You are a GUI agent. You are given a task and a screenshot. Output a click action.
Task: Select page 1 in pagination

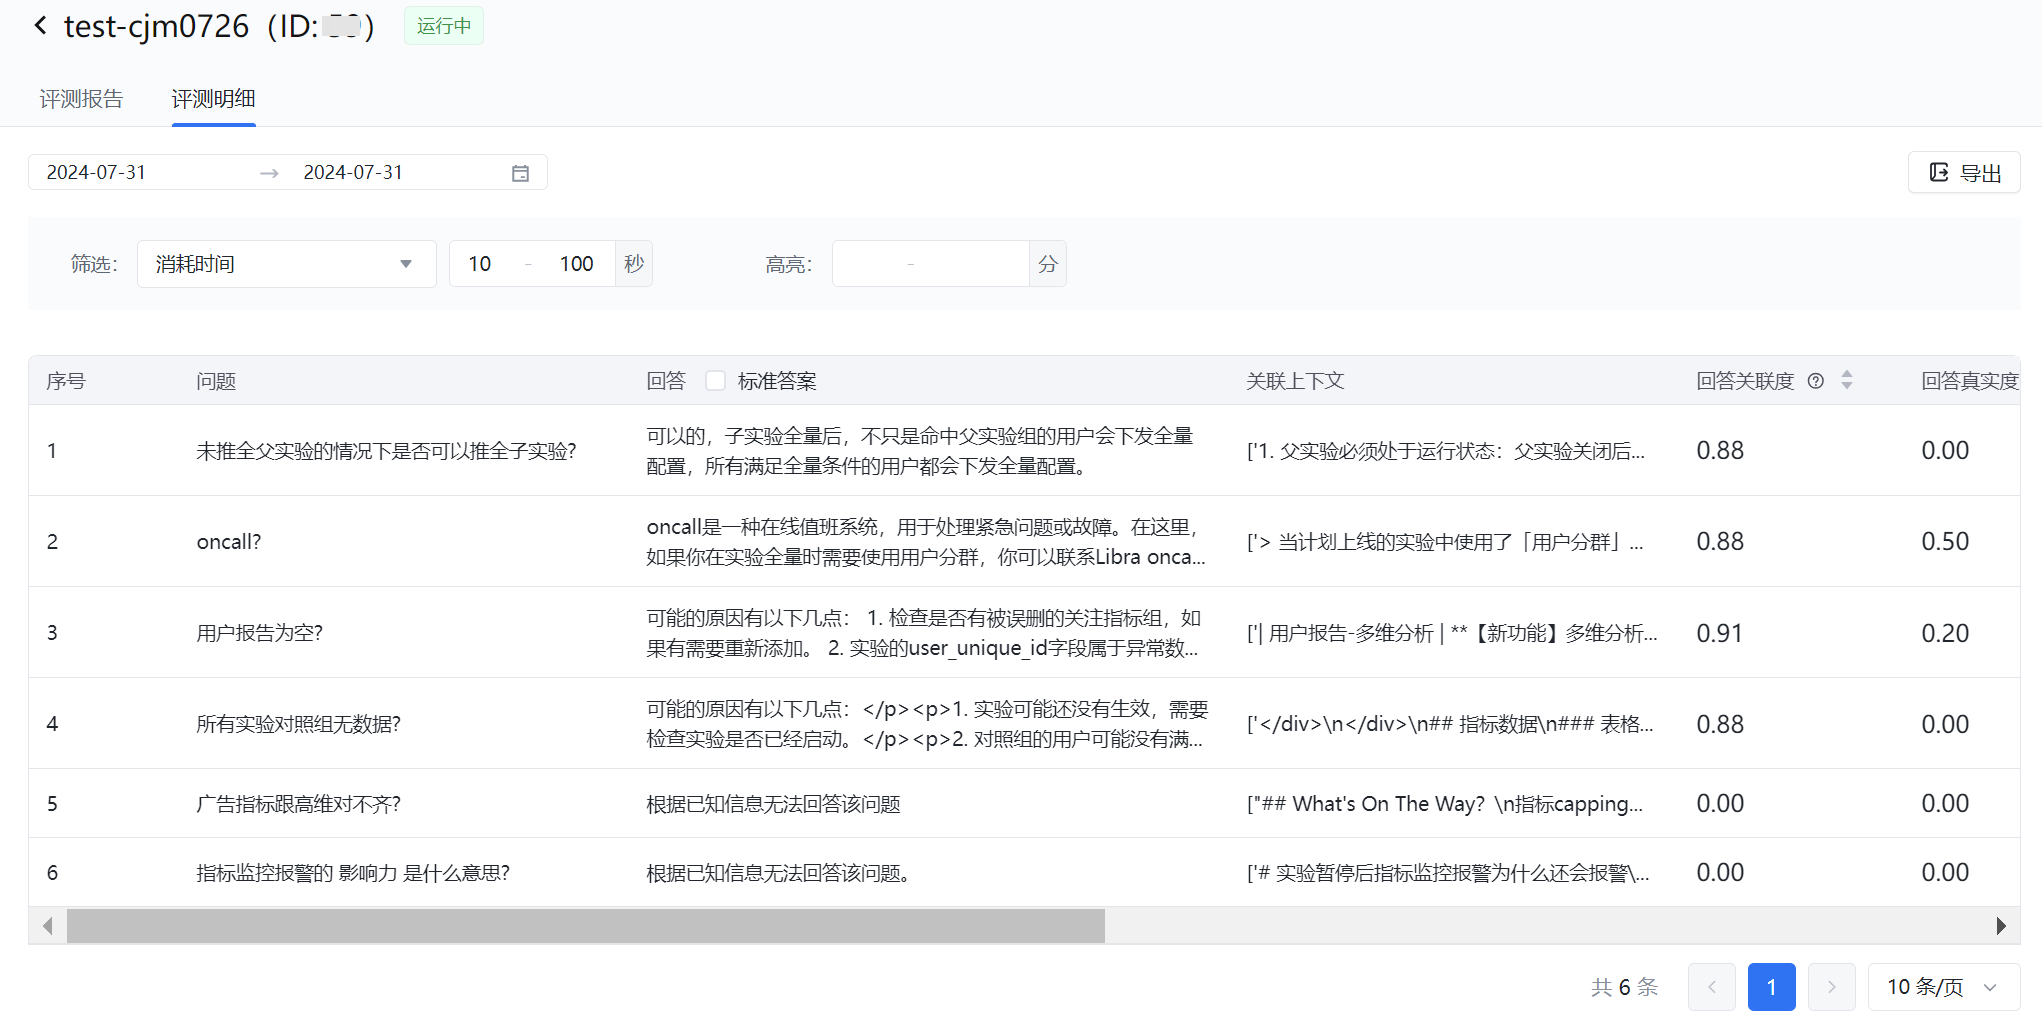coord(1772,987)
